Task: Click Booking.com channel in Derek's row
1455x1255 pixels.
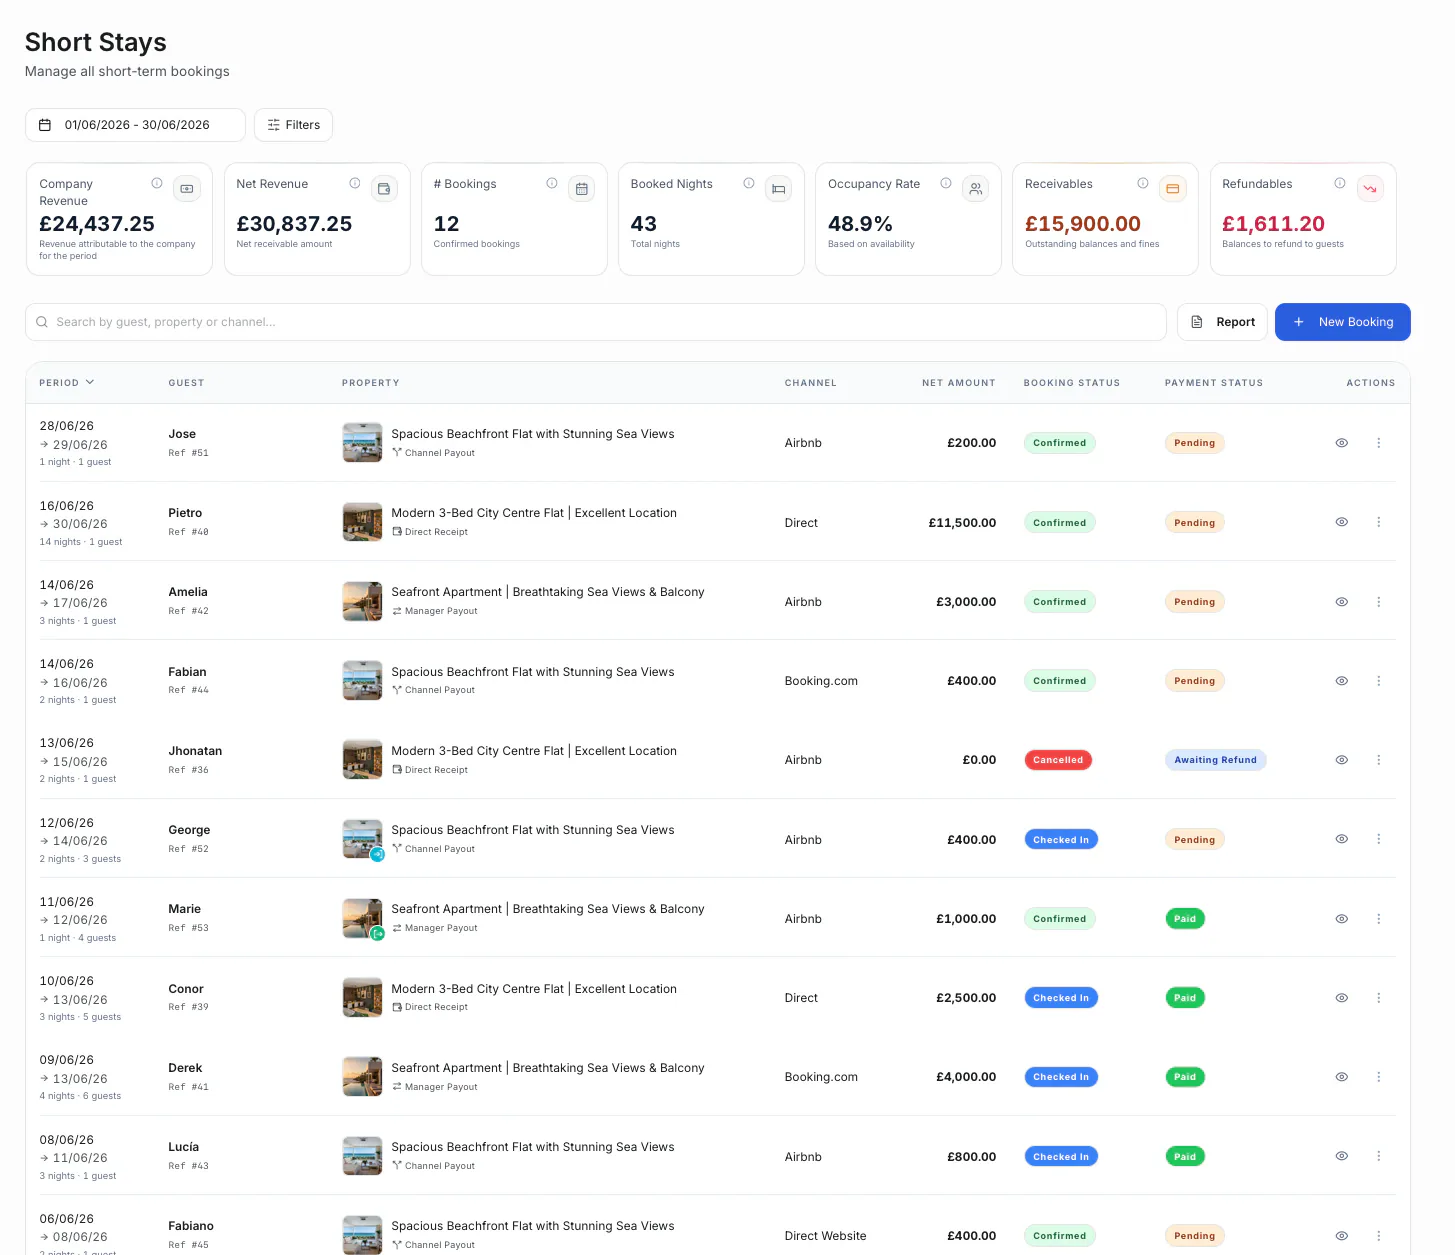Action: coord(821,1077)
